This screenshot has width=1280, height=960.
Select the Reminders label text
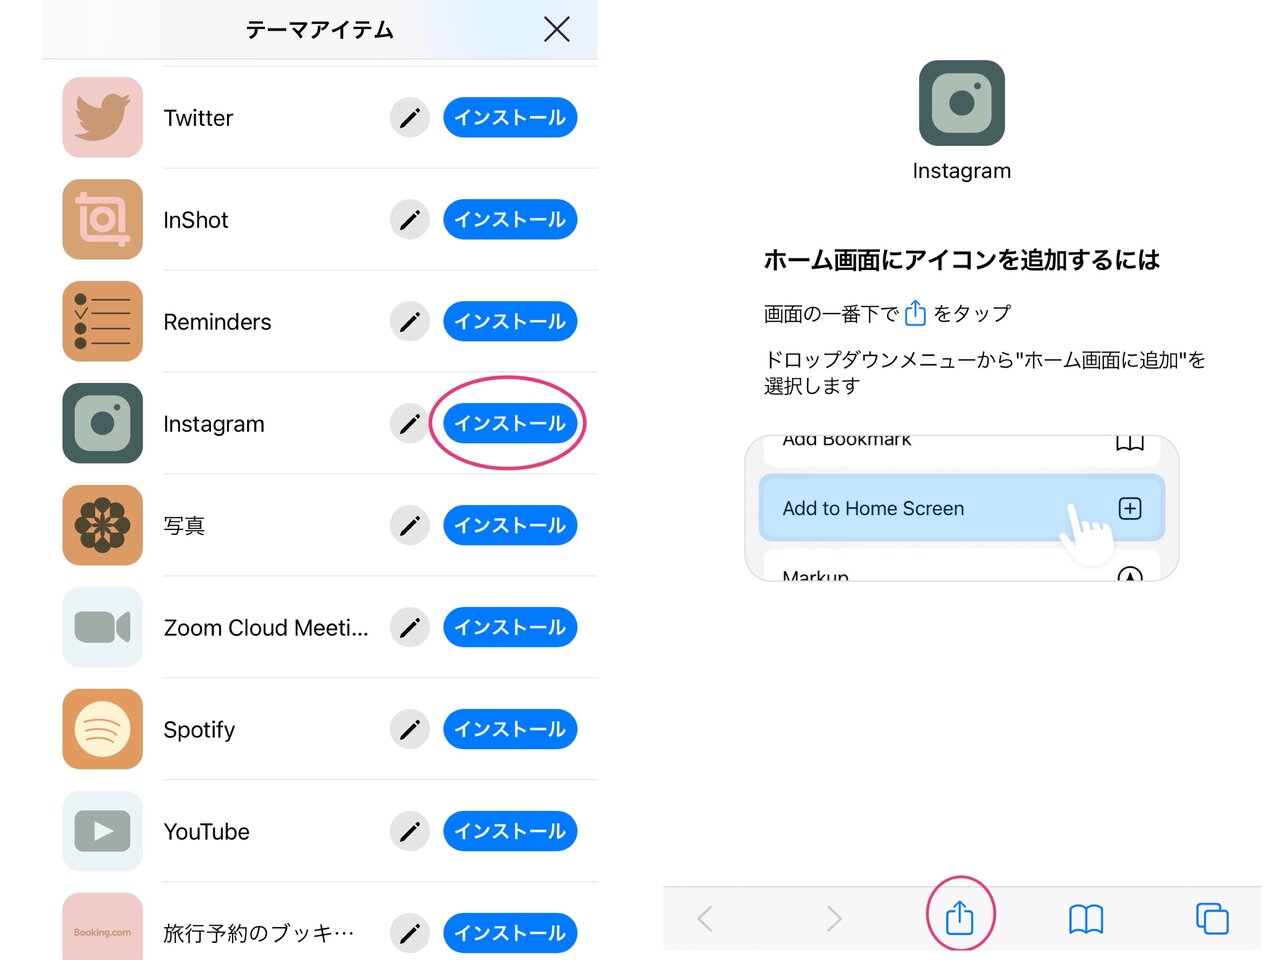point(217,322)
